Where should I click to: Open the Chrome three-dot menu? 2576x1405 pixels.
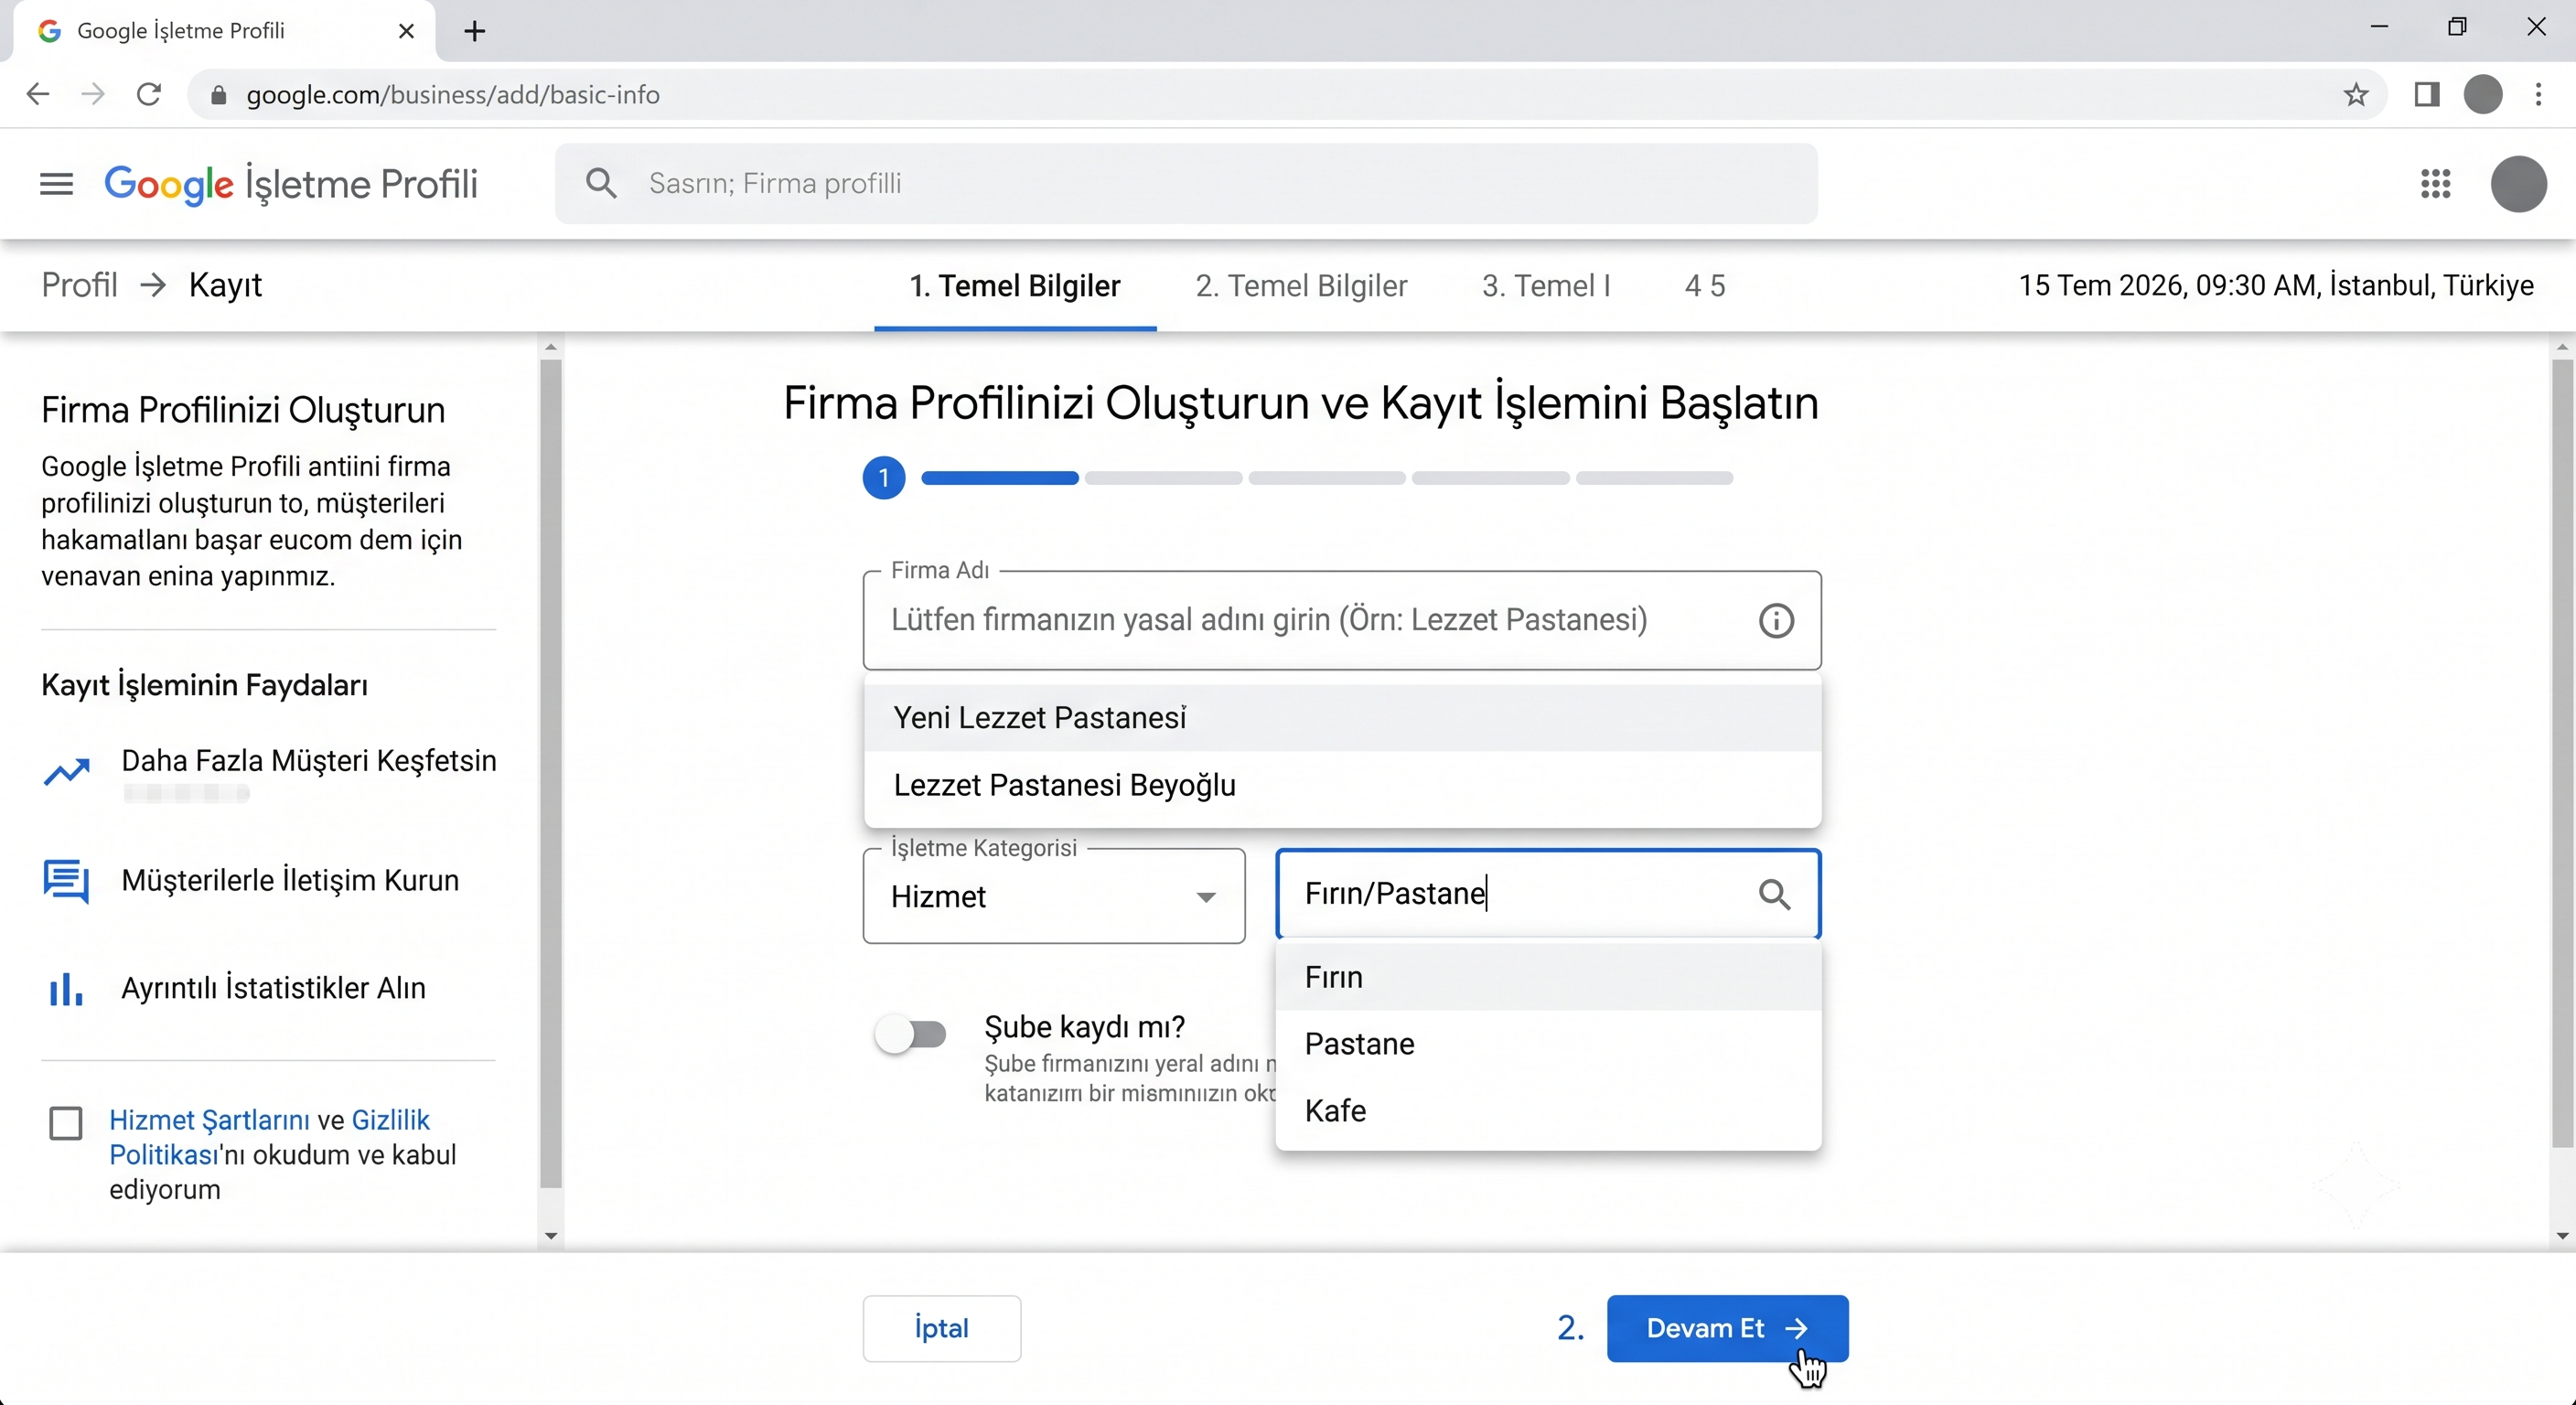2539,95
